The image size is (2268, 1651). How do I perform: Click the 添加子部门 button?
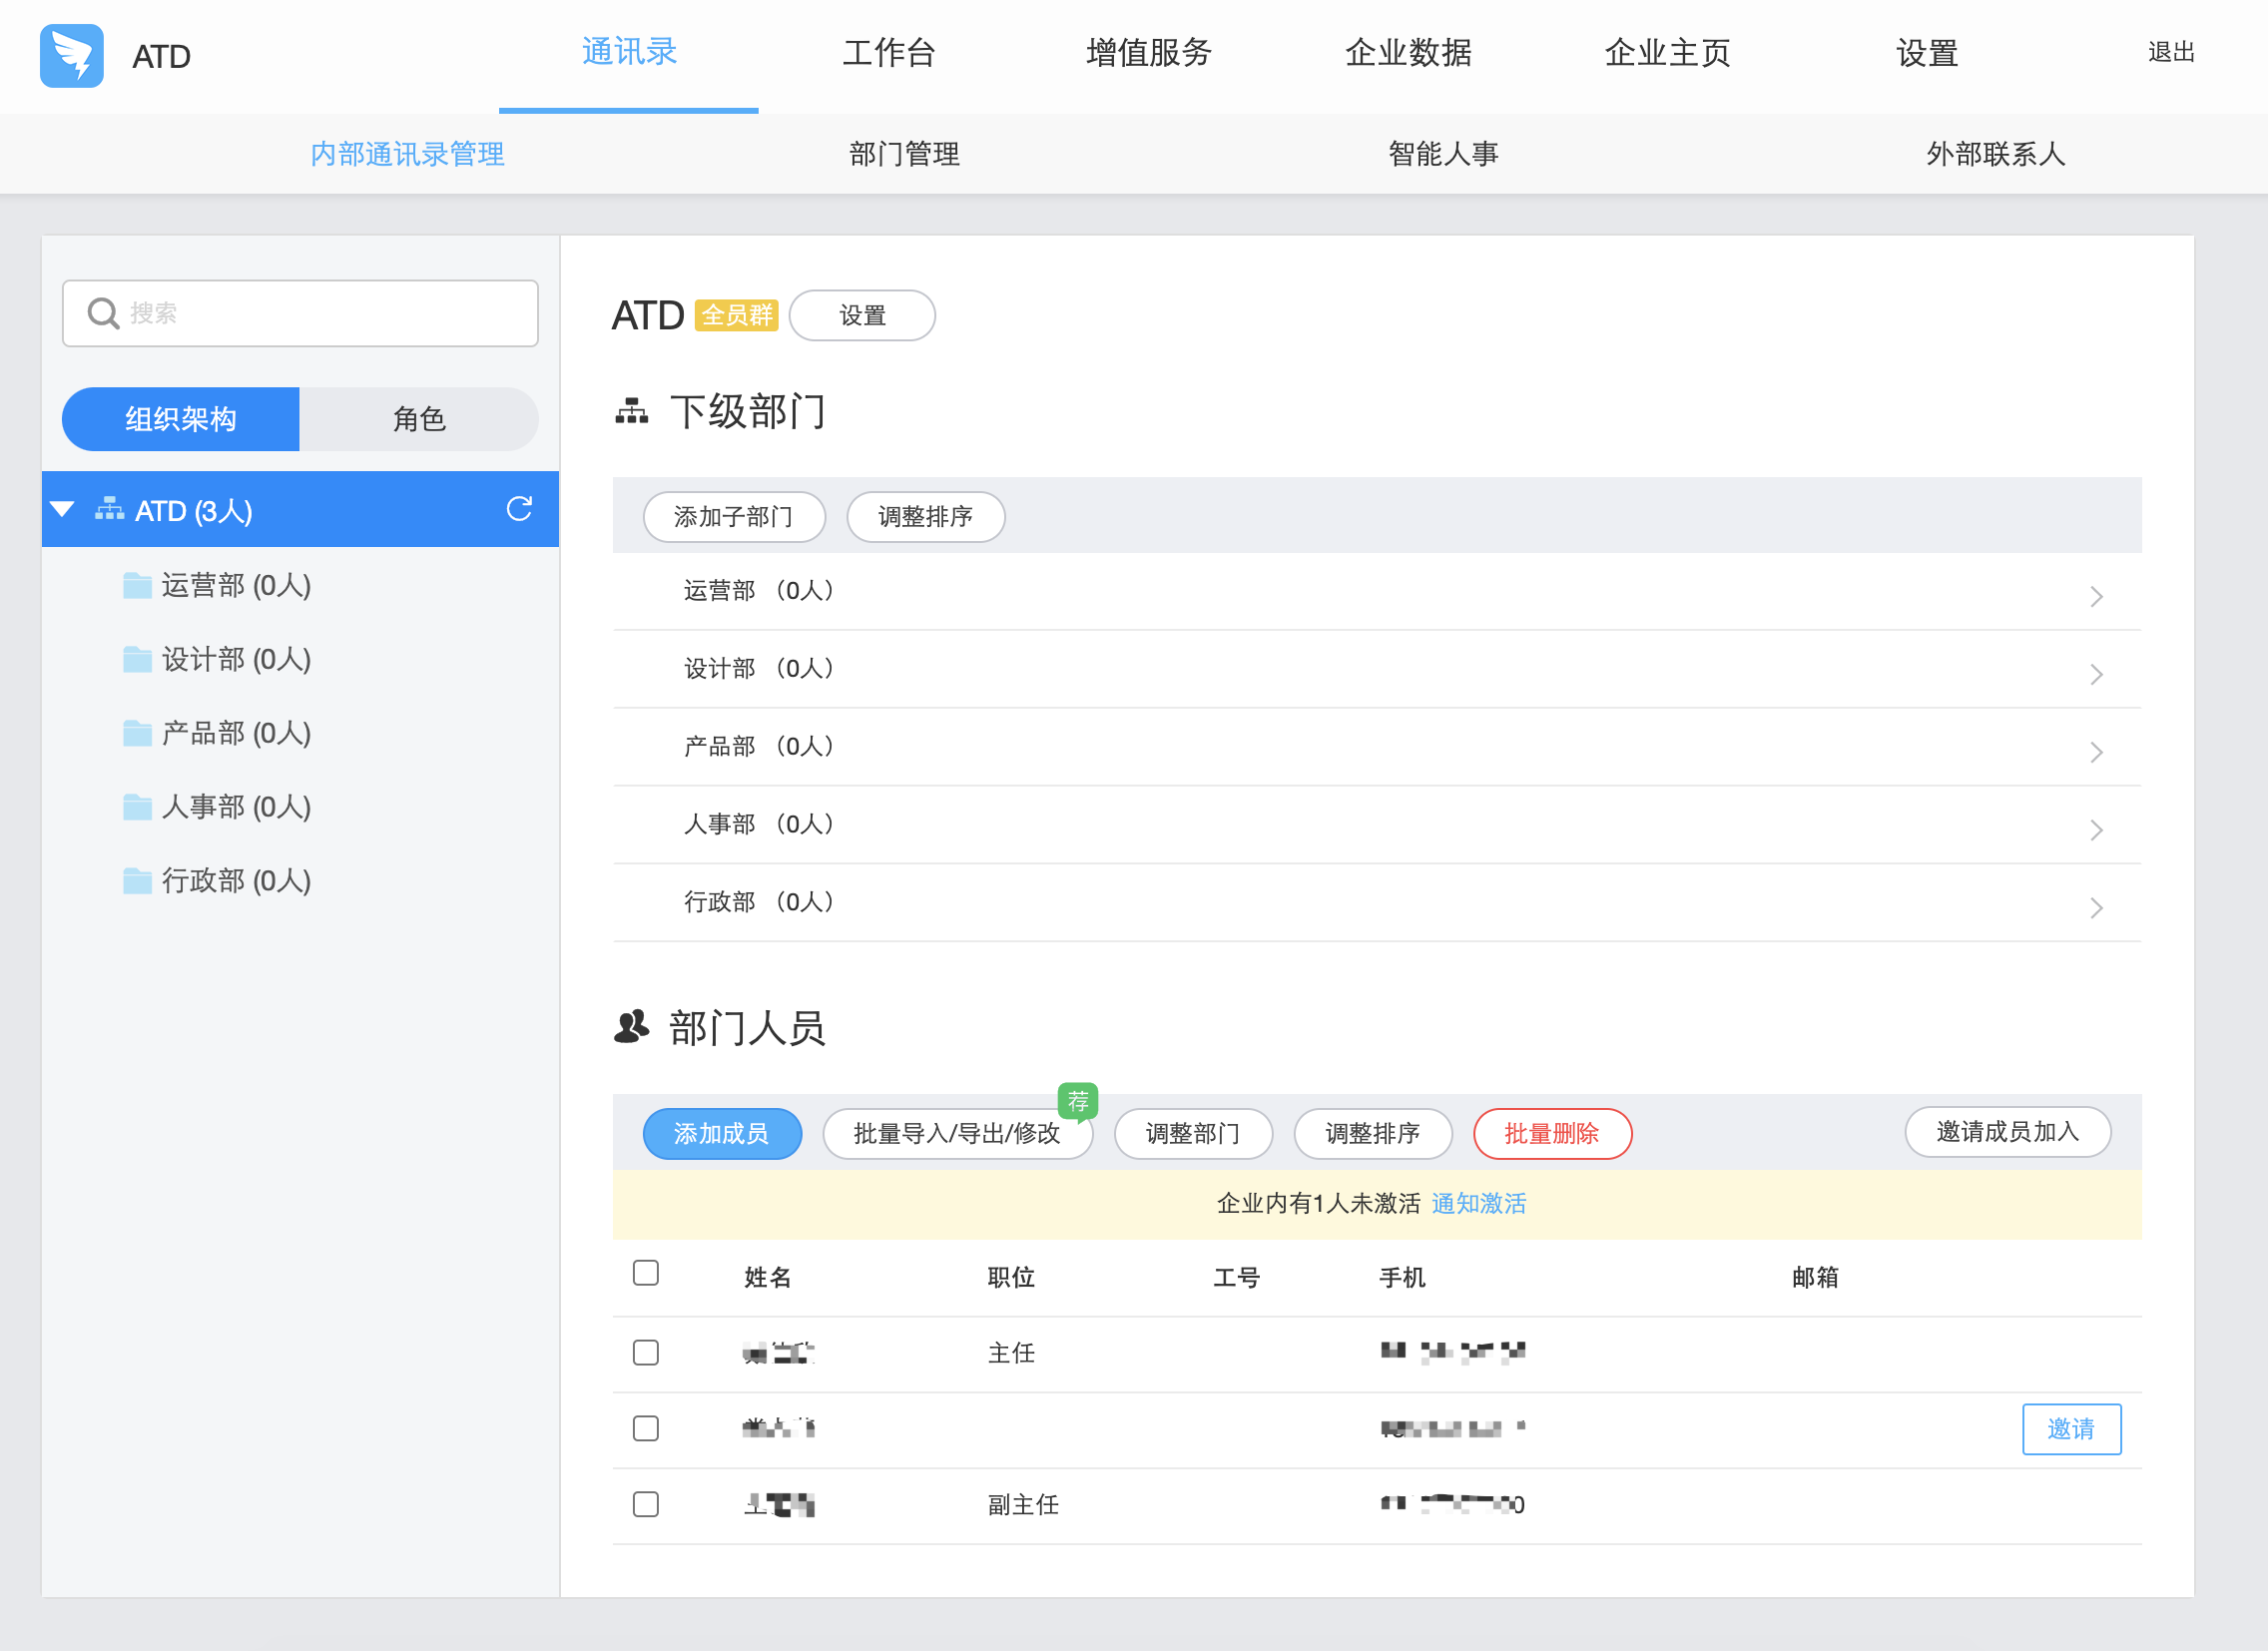[x=734, y=517]
